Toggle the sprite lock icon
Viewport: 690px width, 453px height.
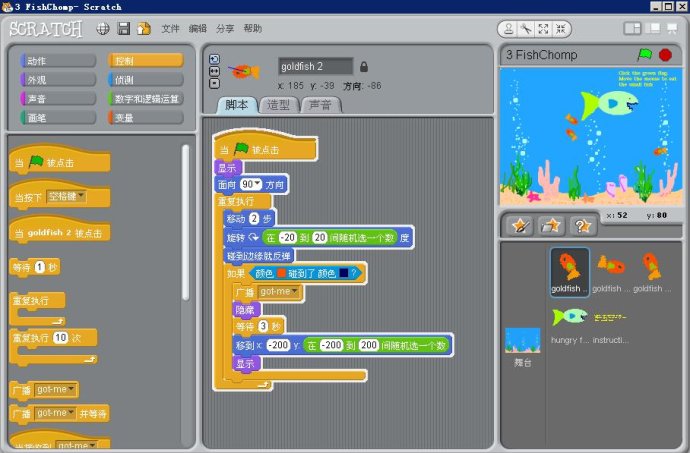363,67
